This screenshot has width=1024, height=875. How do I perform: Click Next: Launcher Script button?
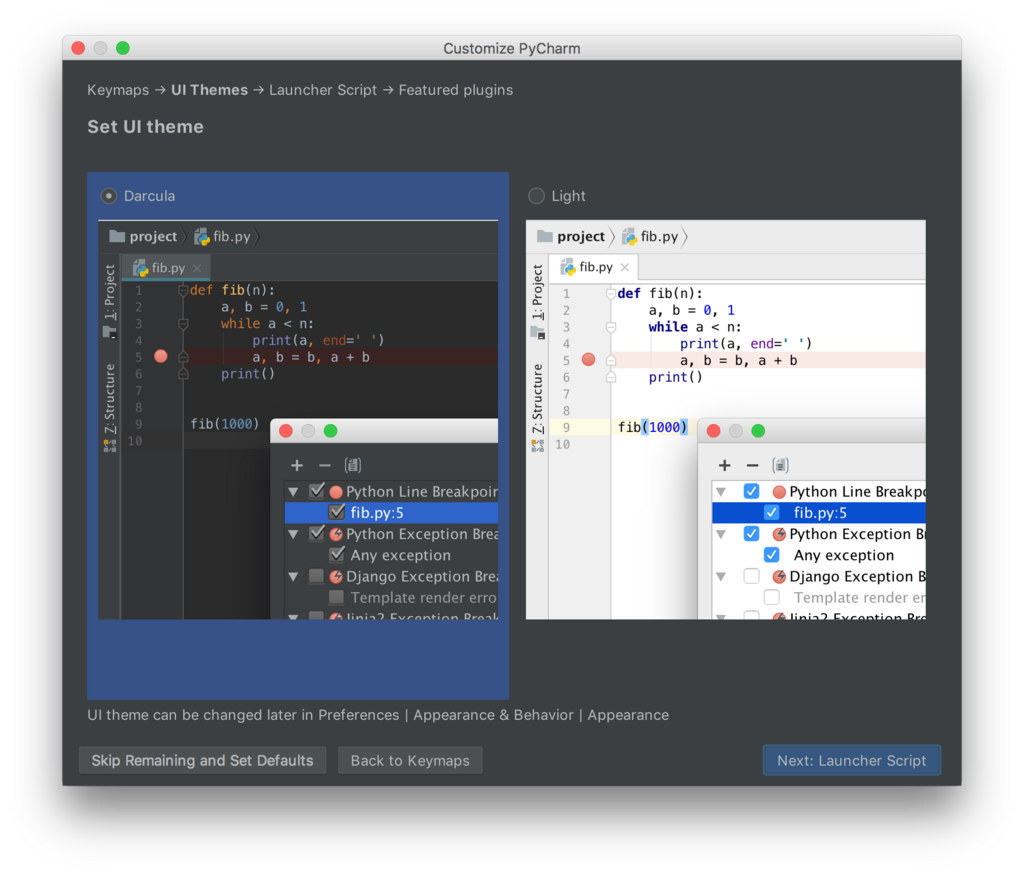(852, 761)
